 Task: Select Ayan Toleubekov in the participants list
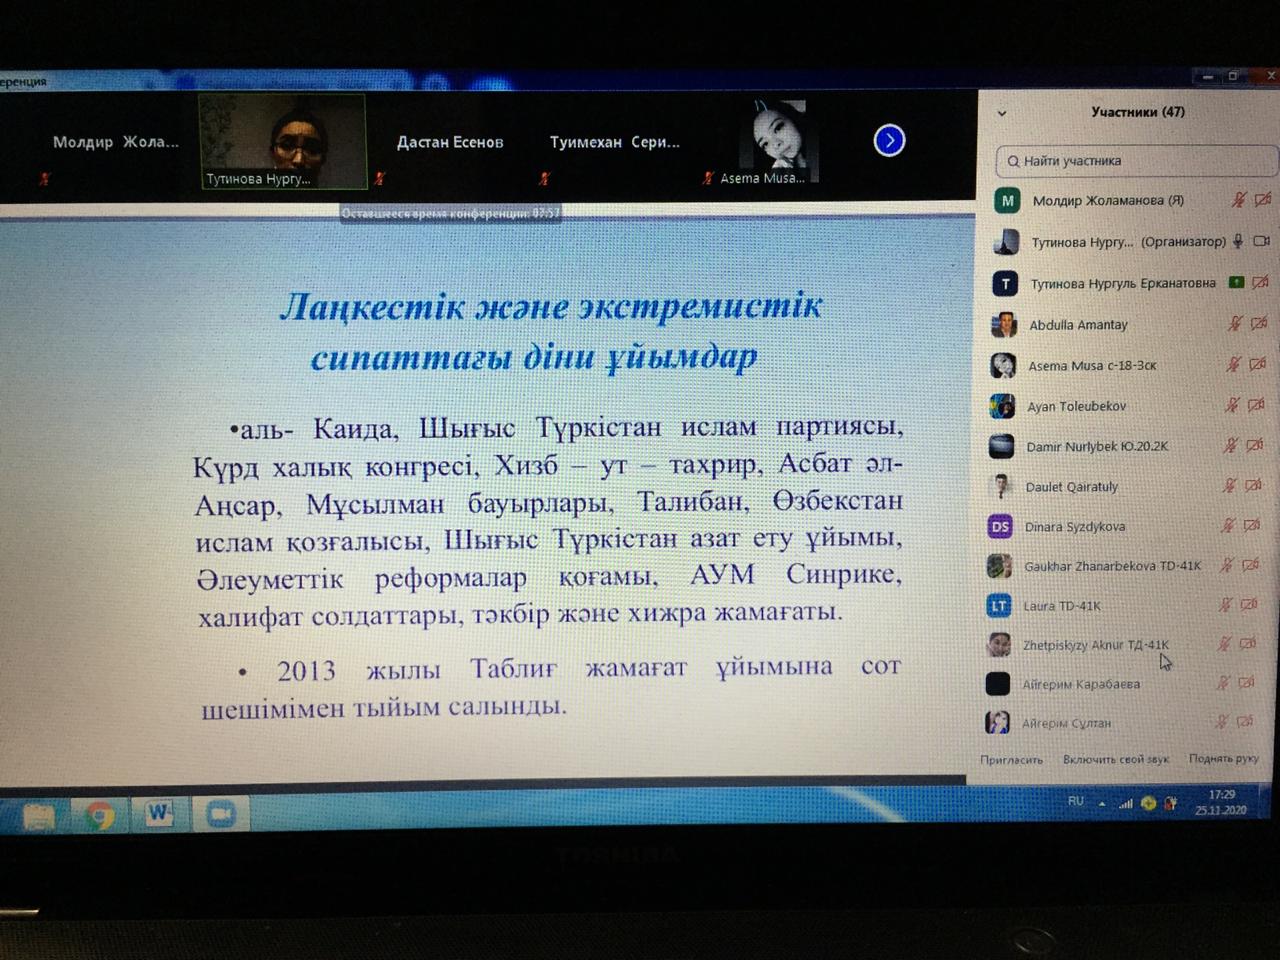point(1076,407)
